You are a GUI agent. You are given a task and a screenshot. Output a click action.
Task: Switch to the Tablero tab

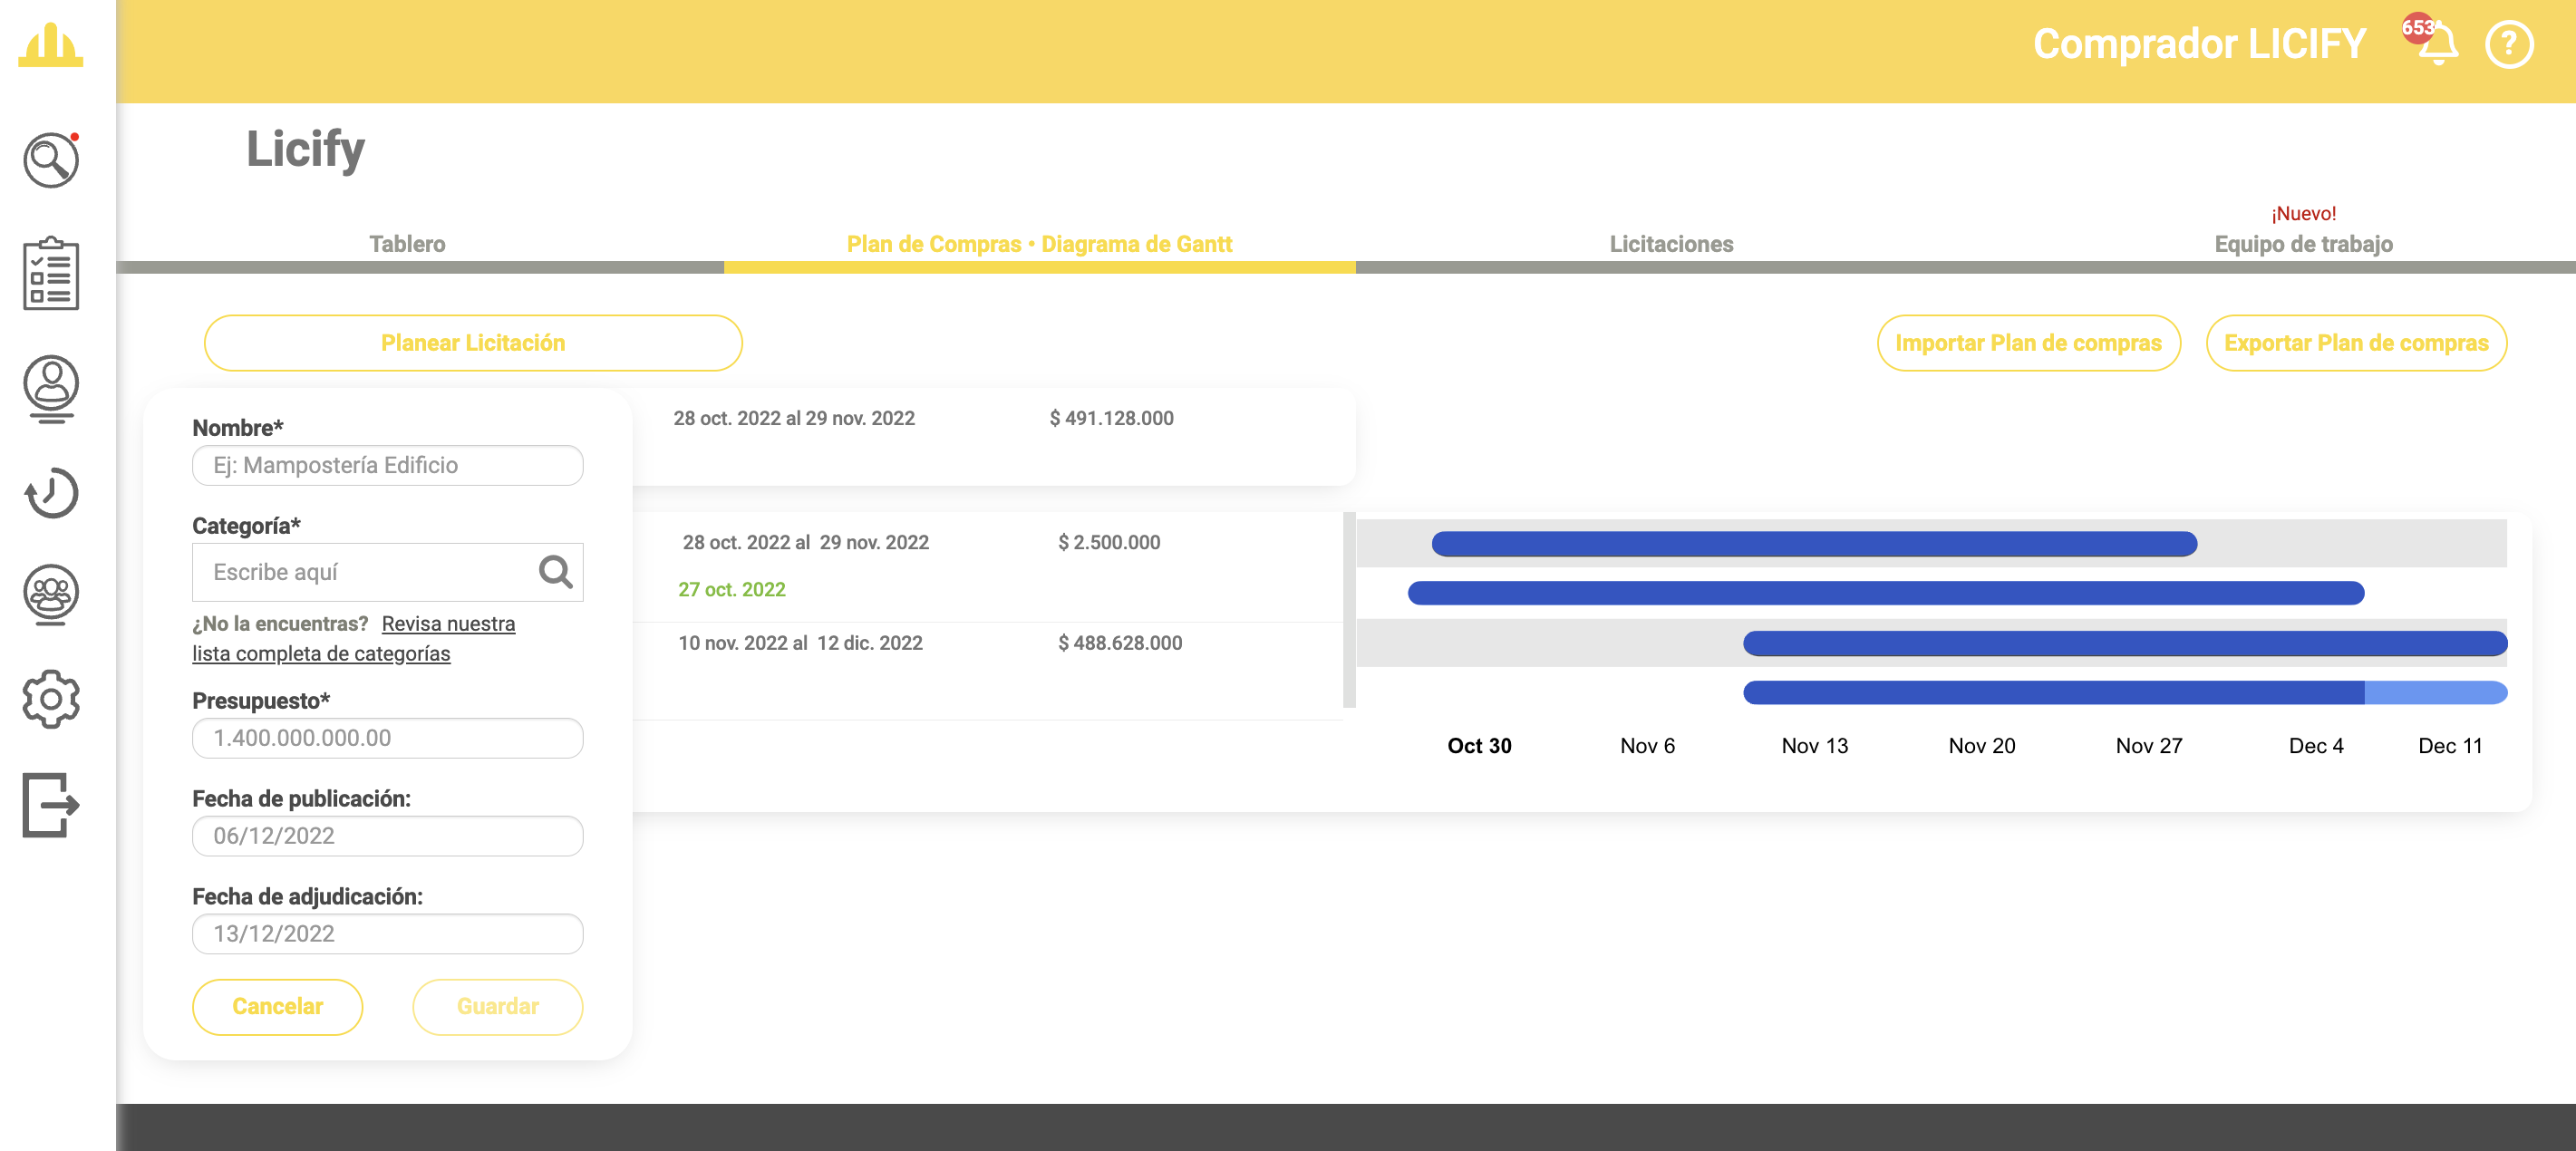click(407, 244)
